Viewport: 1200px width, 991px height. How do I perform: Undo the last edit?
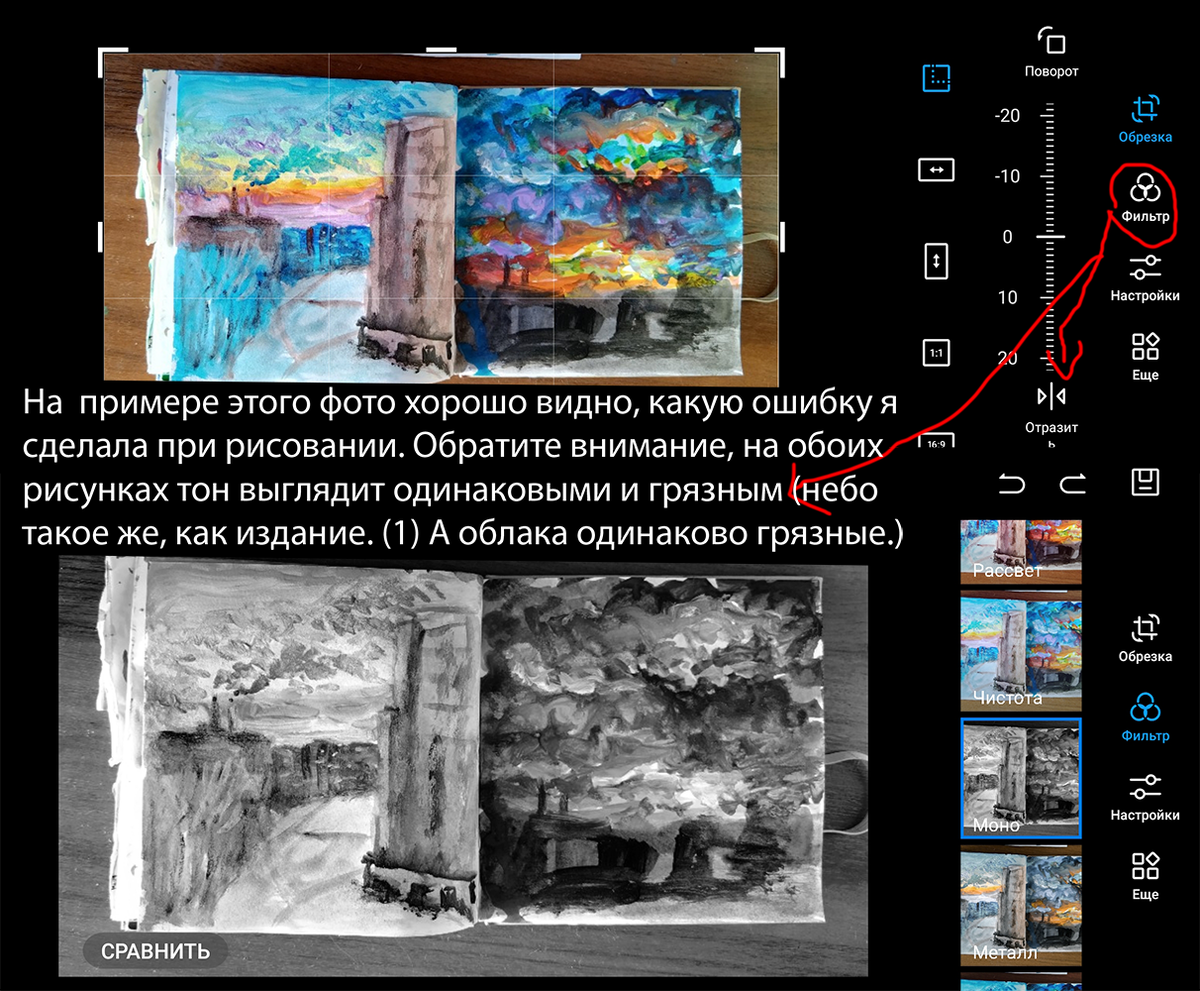pos(1013,483)
